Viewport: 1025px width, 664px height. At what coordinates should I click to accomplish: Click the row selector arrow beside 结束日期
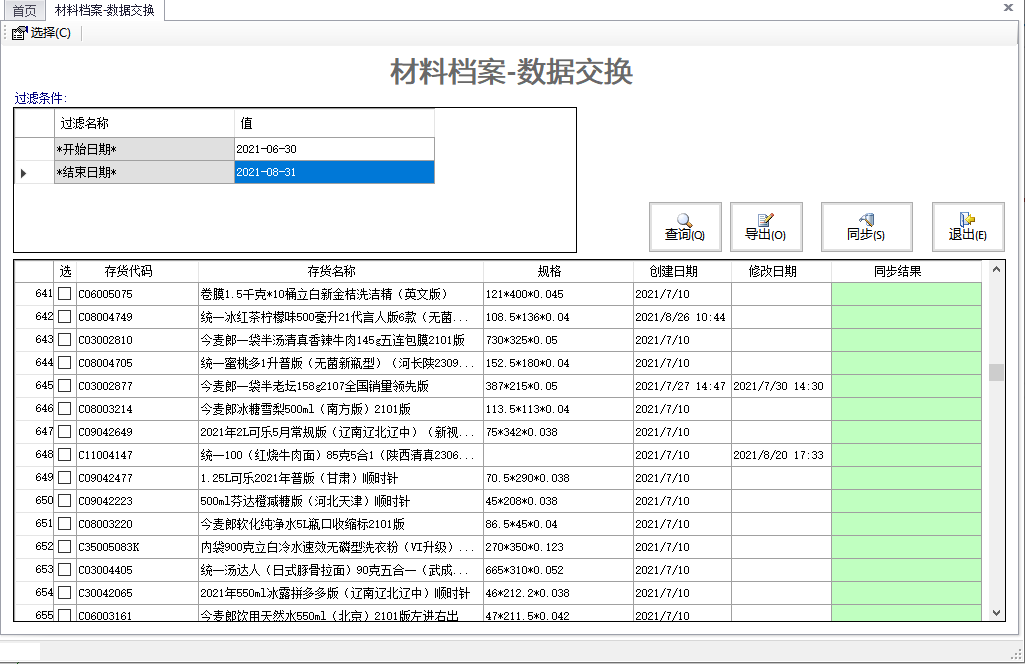click(22, 171)
